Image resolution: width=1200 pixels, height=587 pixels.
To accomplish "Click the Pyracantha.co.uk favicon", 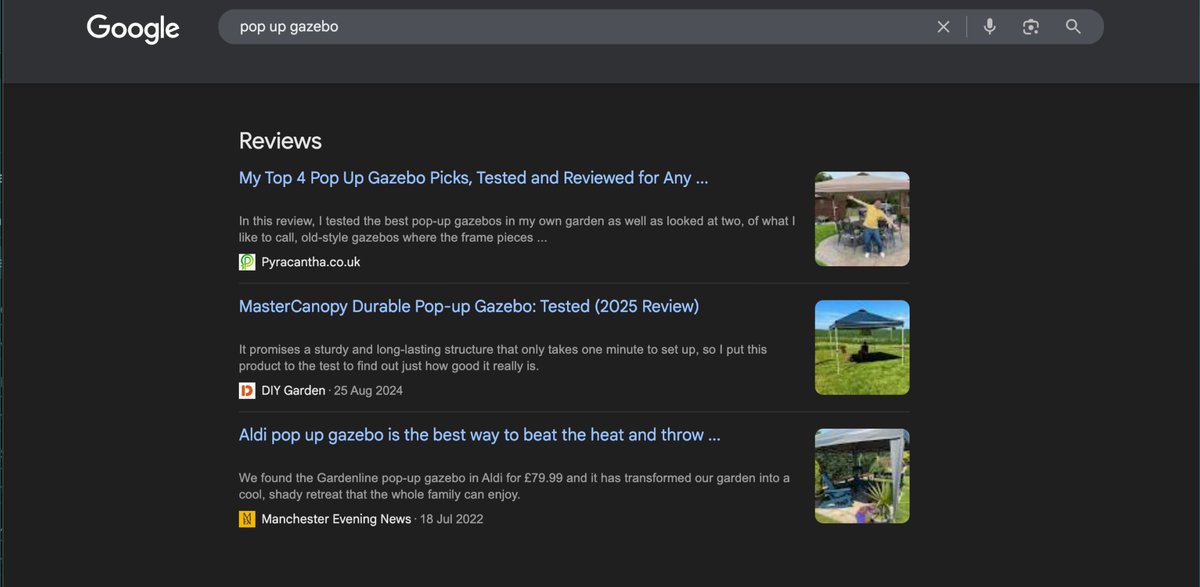I will (x=247, y=262).
